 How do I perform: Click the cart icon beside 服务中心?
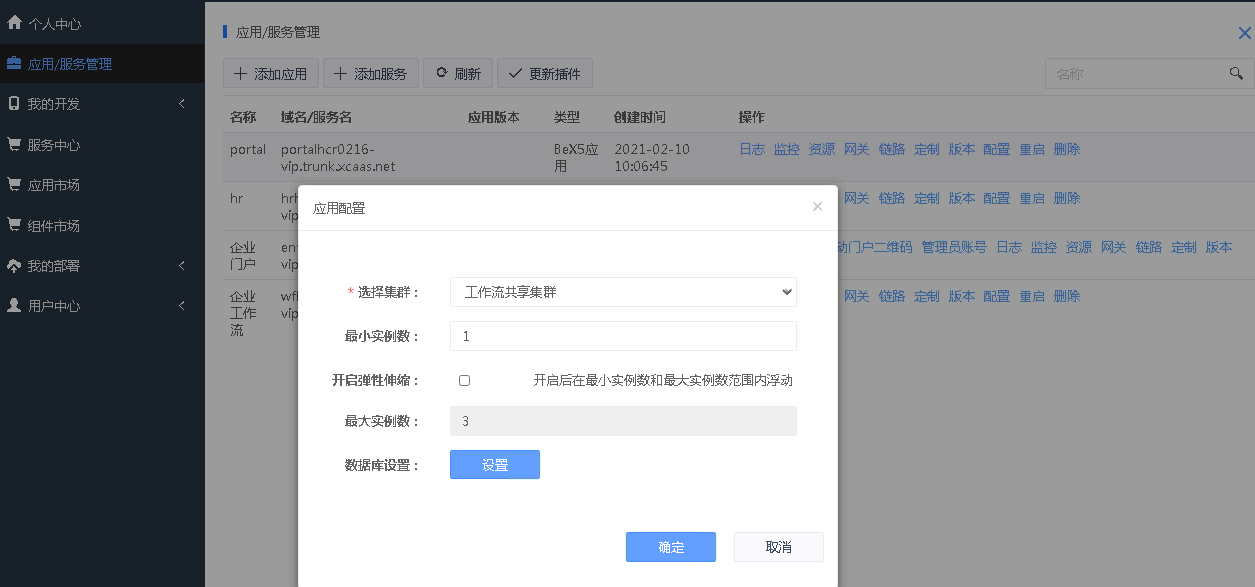[14, 144]
